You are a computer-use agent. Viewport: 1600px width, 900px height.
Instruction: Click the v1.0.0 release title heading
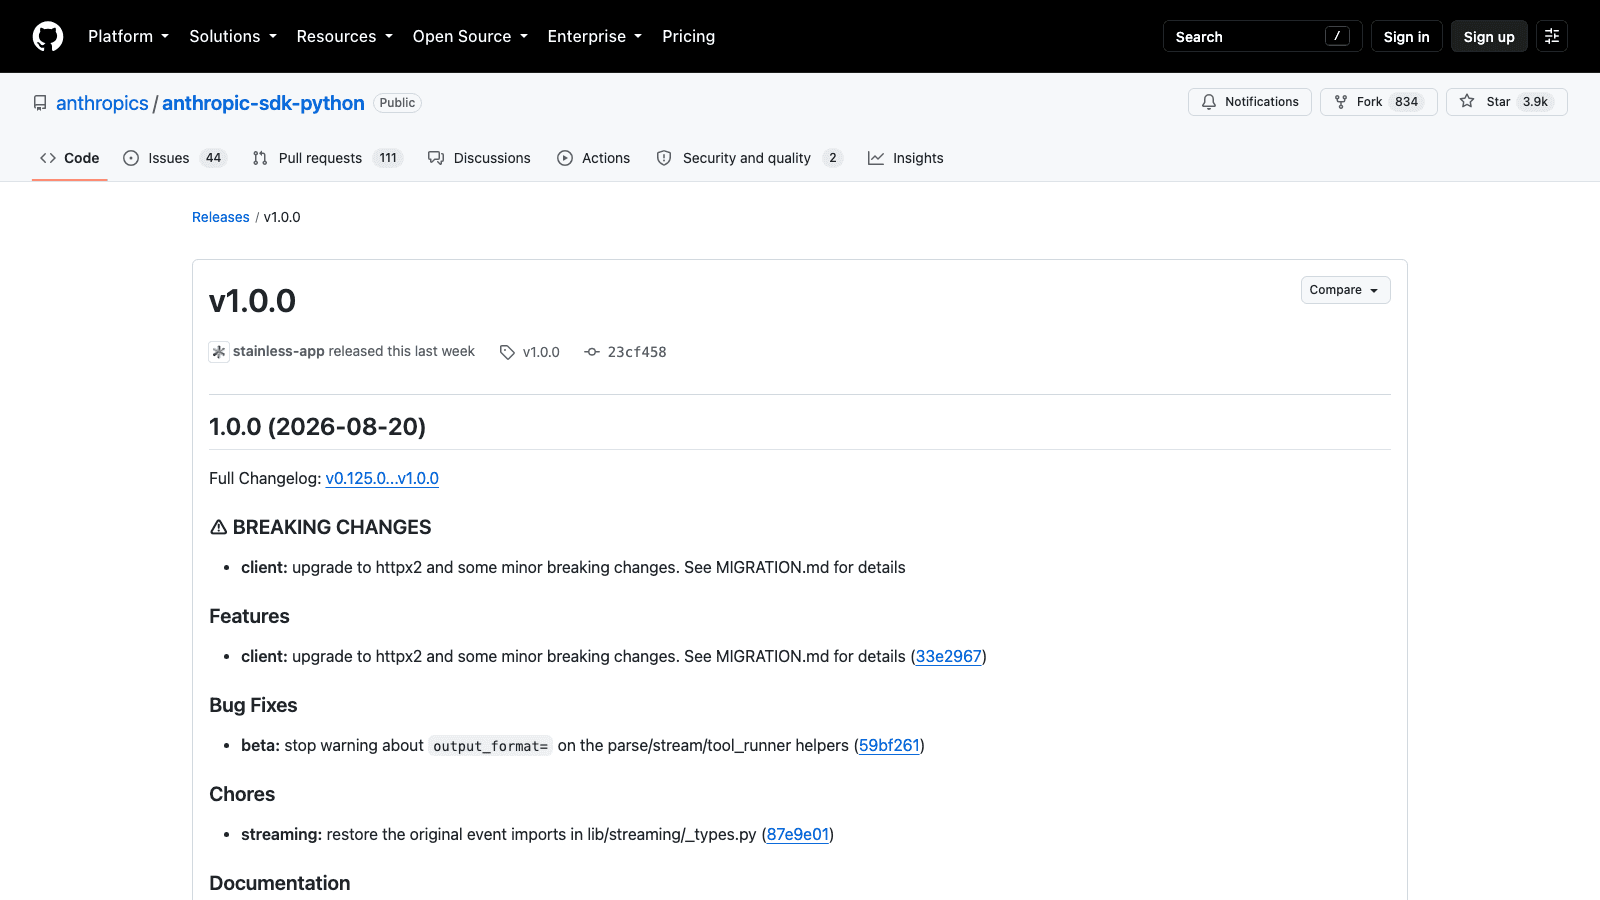coord(252,301)
